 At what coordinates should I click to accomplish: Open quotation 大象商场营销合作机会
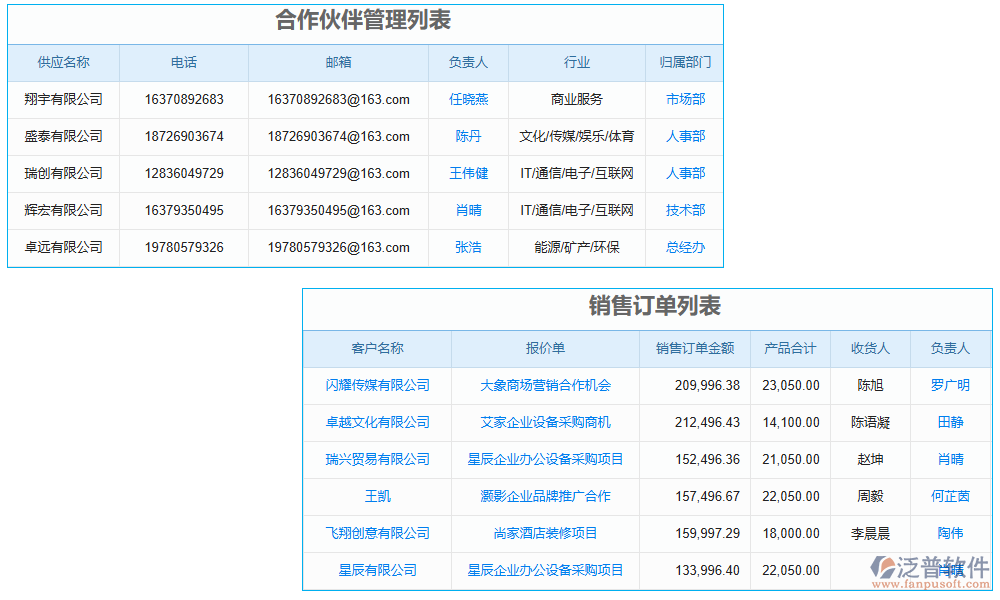point(545,385)
